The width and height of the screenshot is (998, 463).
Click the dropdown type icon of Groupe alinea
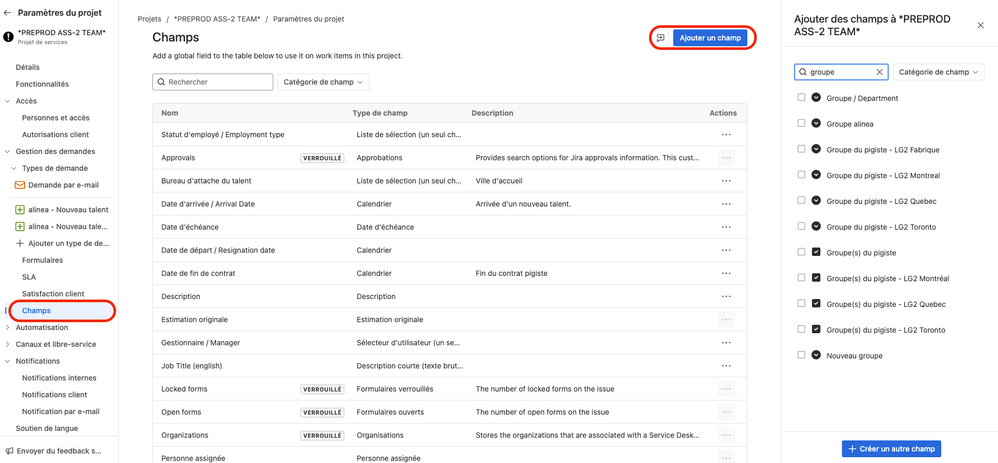tap(817, 124)
